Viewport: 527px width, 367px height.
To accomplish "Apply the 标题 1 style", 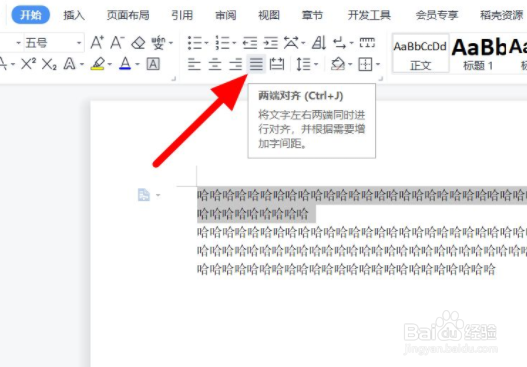I will pyautogui.click(x=478, y=54).
